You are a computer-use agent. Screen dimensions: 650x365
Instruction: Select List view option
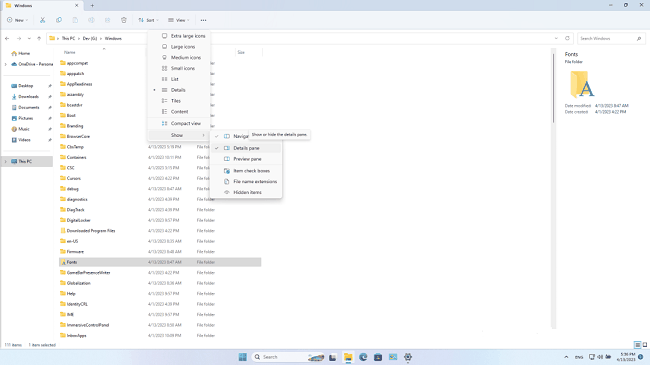(x=179, y=79)
